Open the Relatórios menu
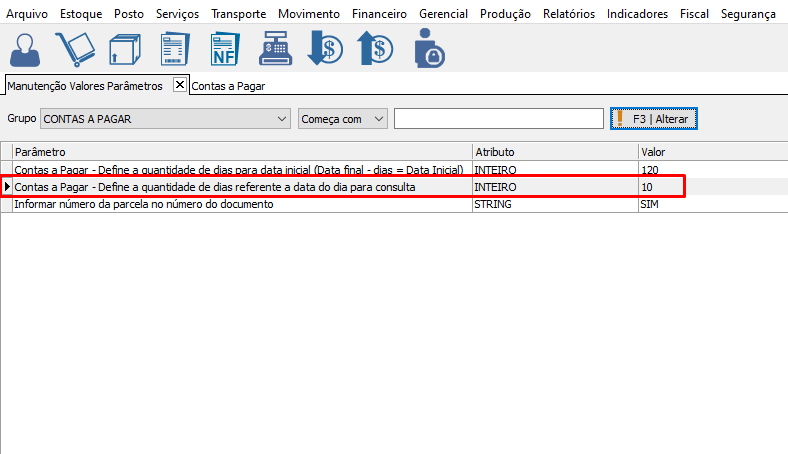 569,14
